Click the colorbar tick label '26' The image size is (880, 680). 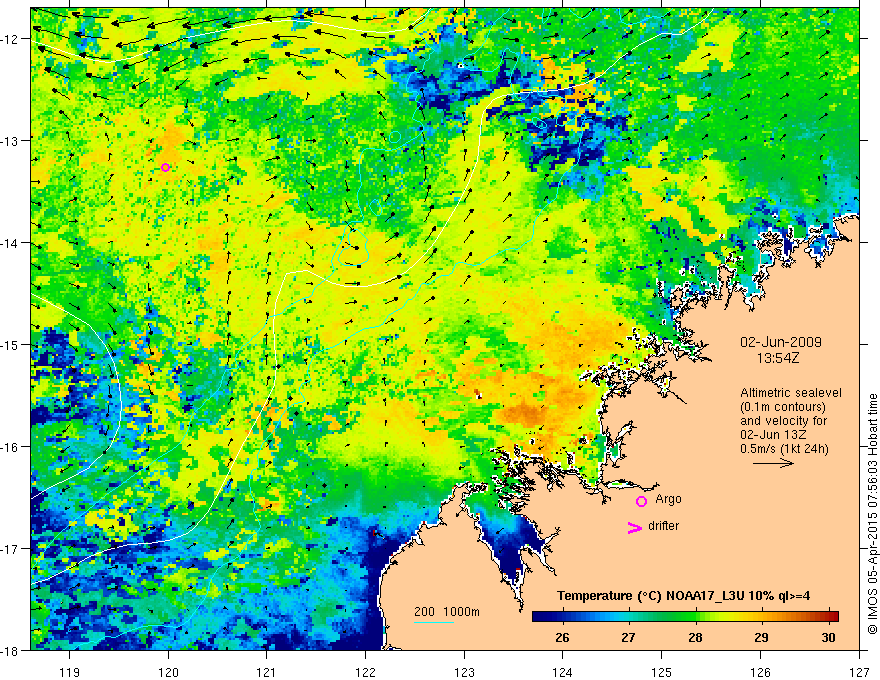coord(562,637)
